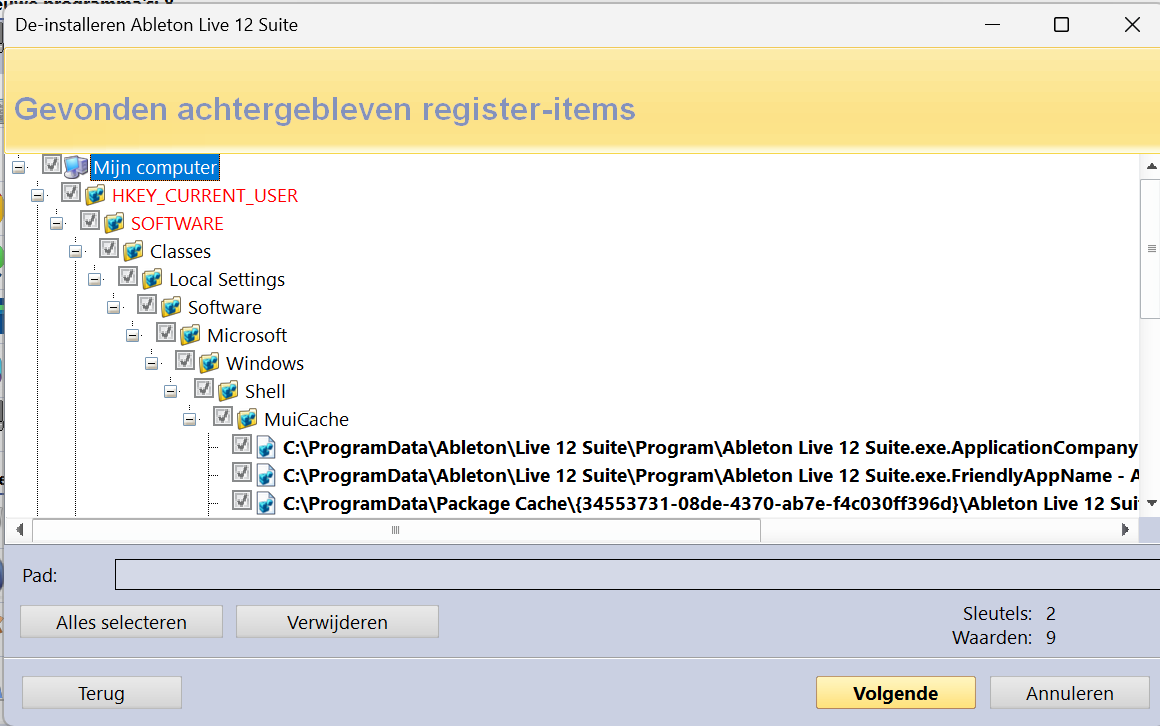Click the Verwijderen button
This screenshot has width=1160, height=726.
(x=337, y=622)
